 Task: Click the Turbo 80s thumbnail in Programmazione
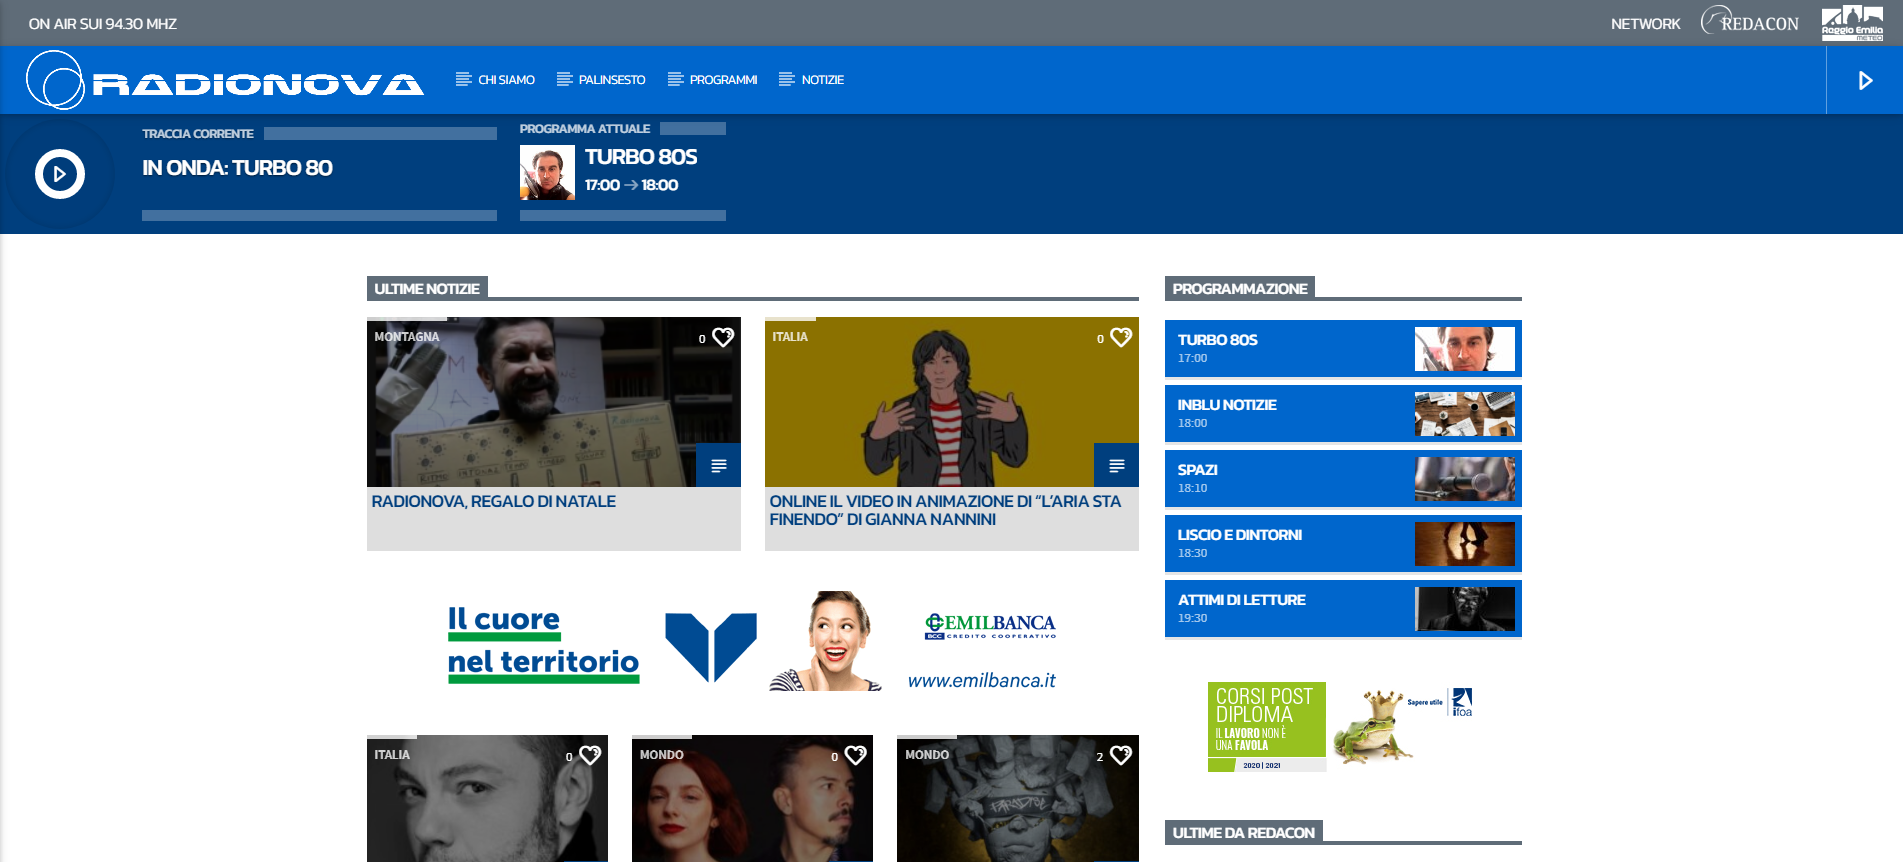1465,349
